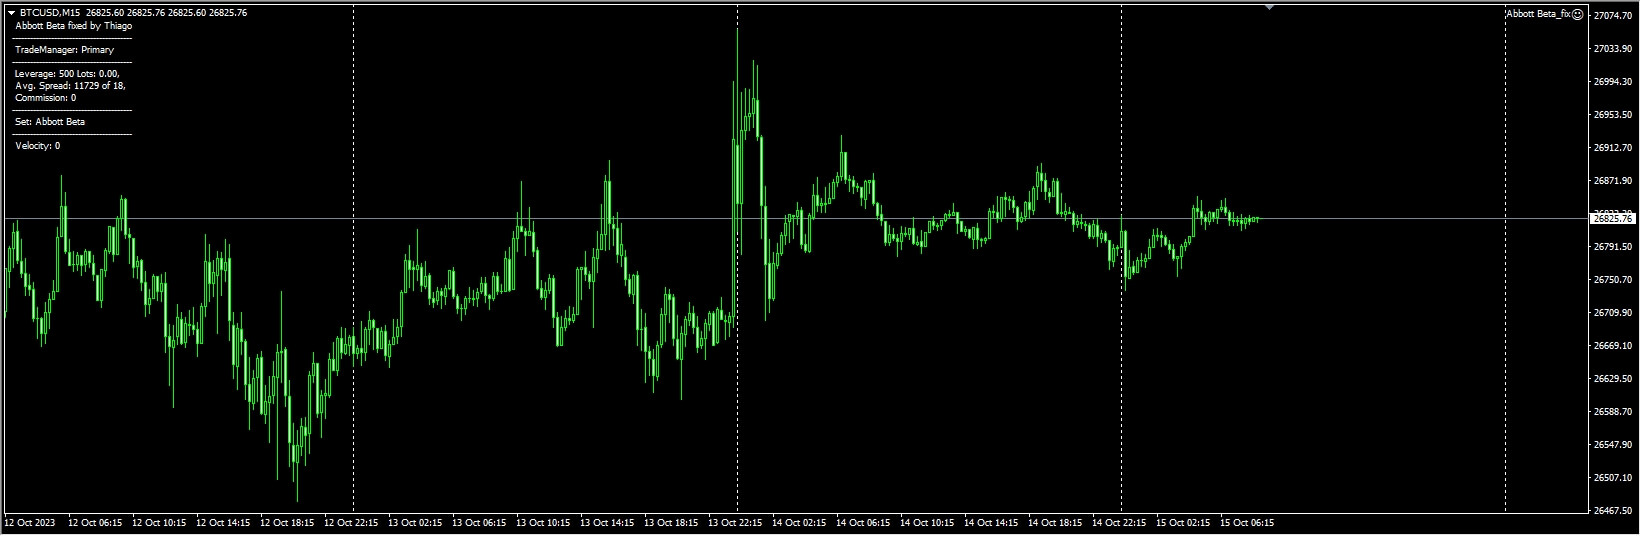Click '13 Oct 14:15' time label
1641x536 pixels.
click(x=607, y=522)
